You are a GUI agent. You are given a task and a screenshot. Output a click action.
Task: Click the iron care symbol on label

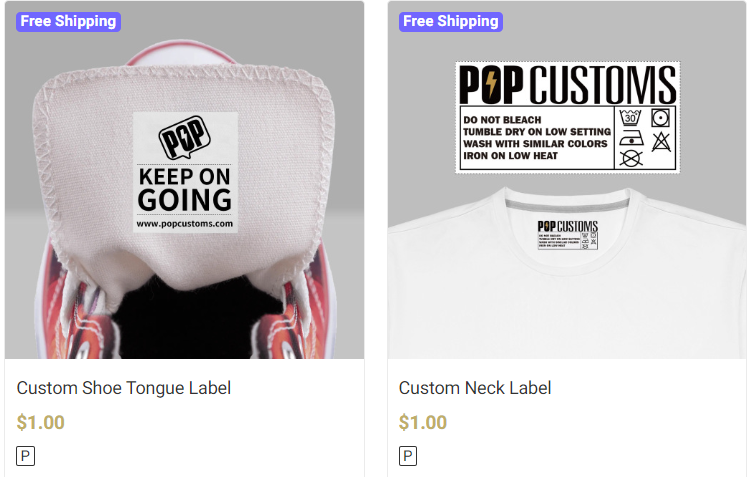point(631,138)
